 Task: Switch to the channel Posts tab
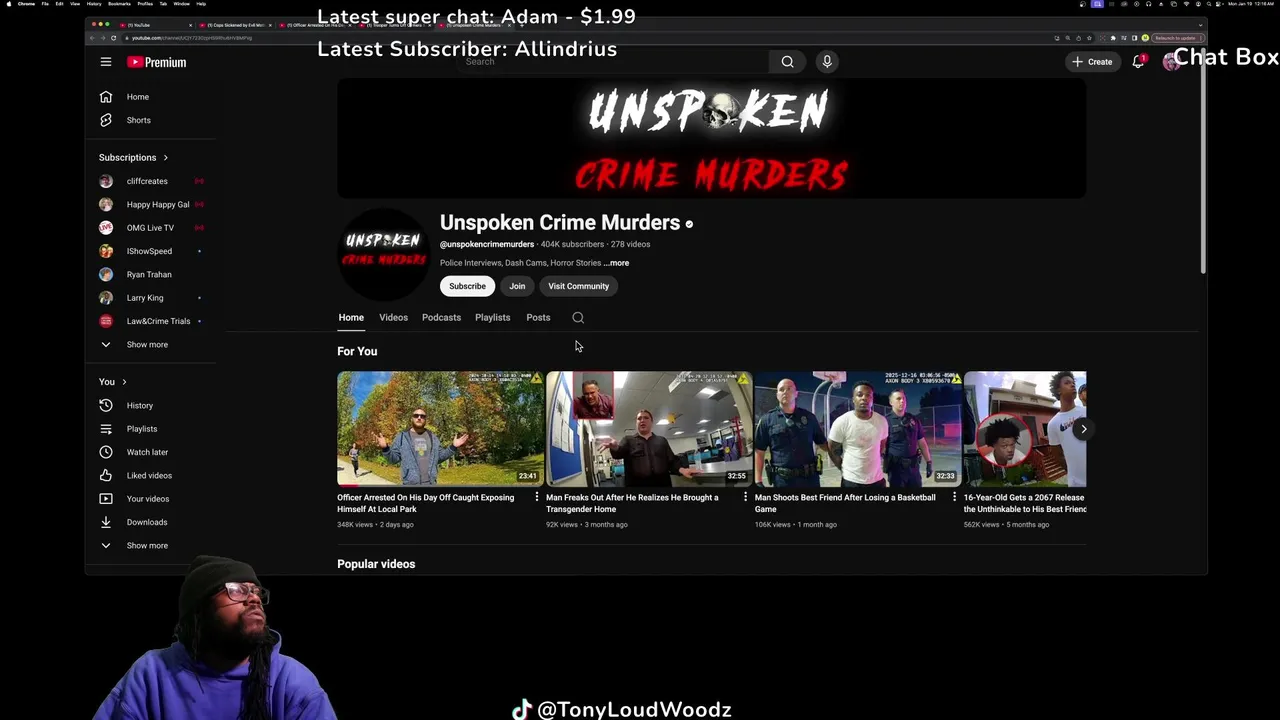[x=538, y=318]
